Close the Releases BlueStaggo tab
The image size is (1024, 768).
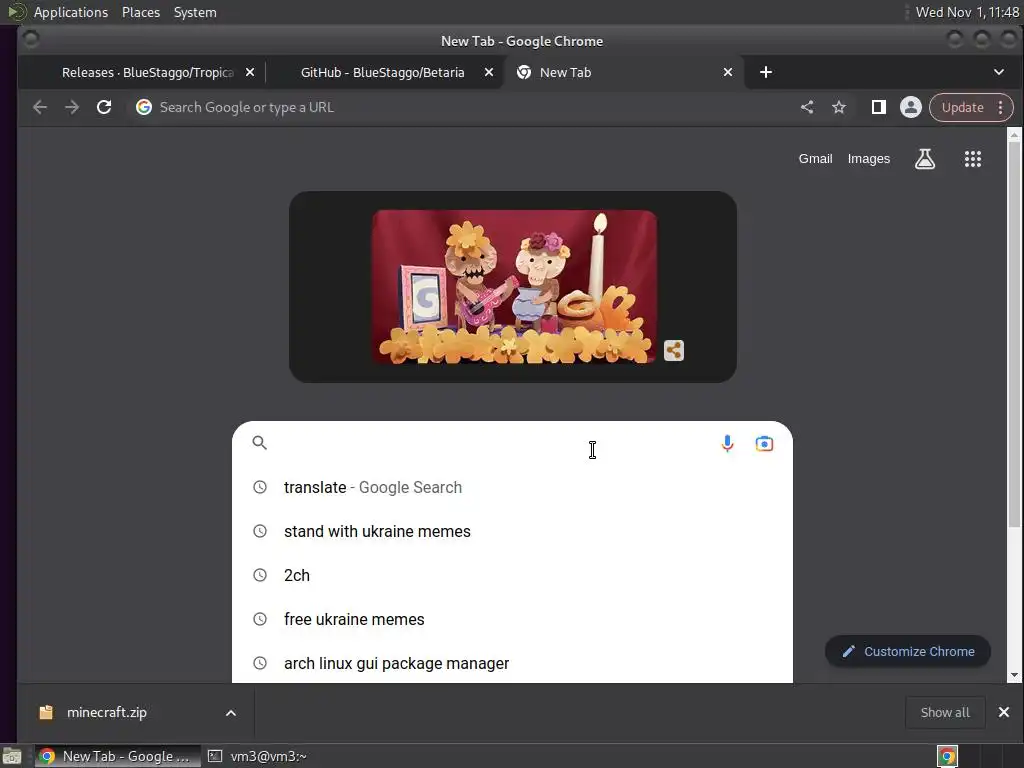(249, 72)
